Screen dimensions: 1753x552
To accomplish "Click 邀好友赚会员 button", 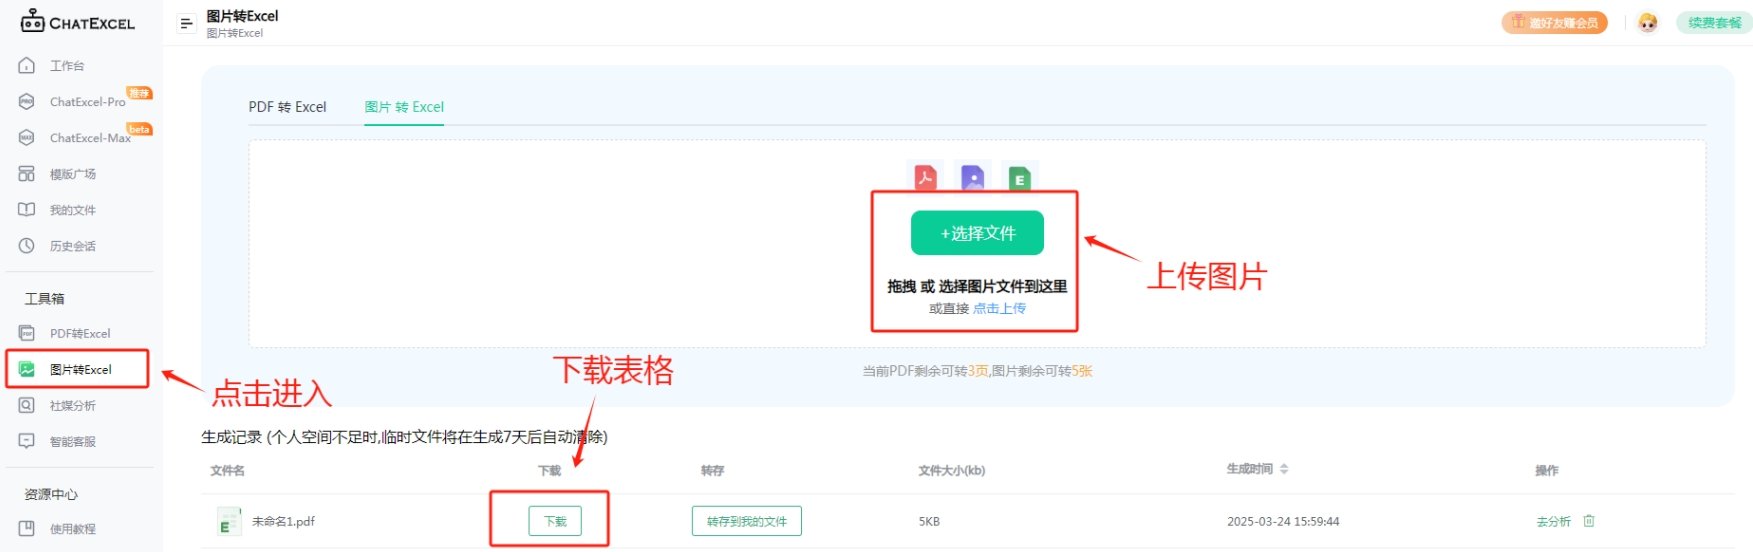I will 1554,22.
